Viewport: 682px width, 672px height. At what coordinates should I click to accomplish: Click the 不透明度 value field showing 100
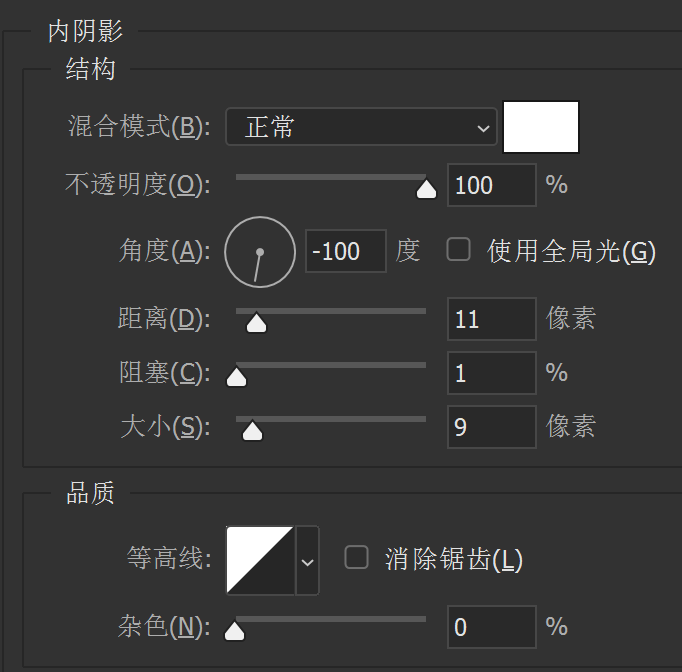[x=491, y=185]
